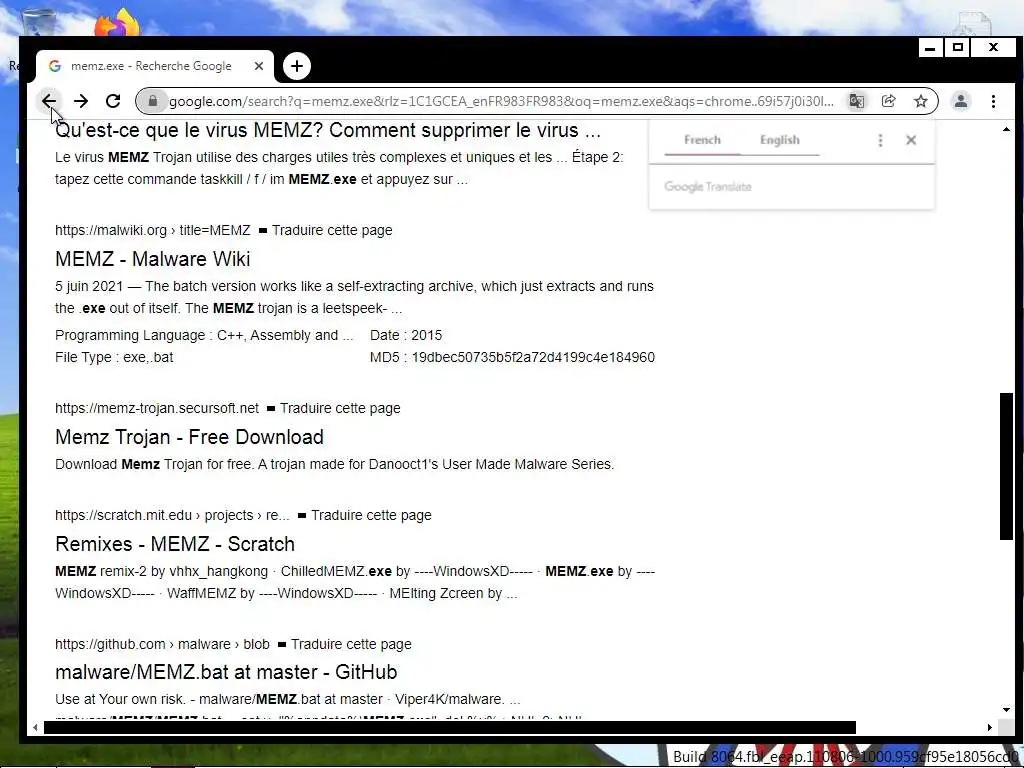The height and width of the screenshot is (768, 1024).
Task: Reload the Google search page
Action: click(113, 101)
